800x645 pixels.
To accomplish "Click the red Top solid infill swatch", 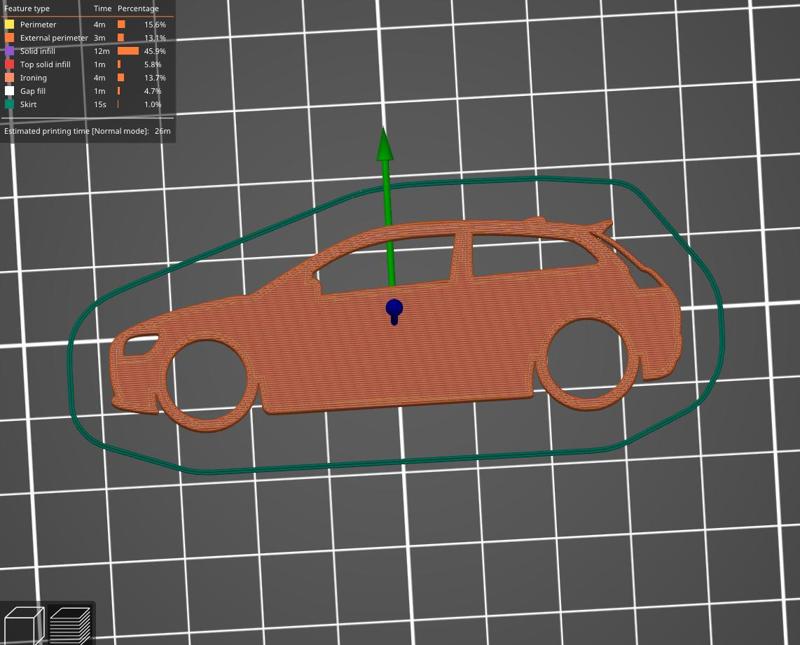I will click(x=10, y=64).
